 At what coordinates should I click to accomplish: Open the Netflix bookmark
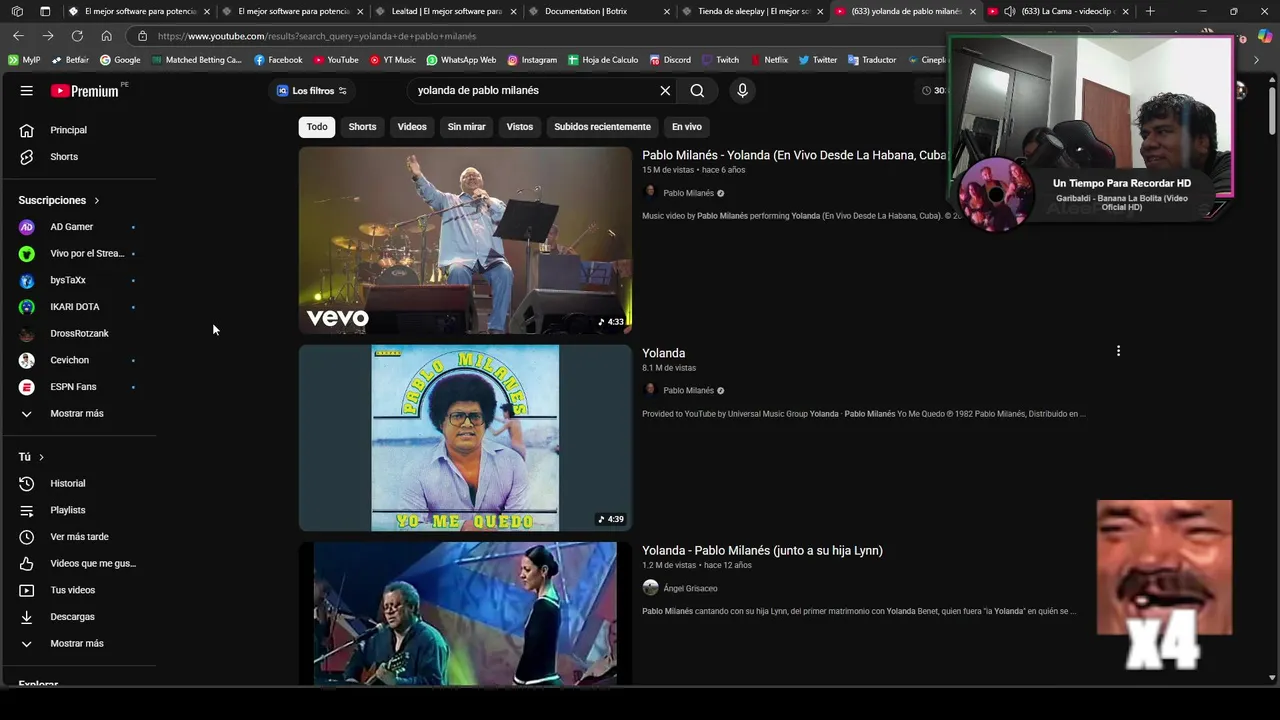point(769,60)
